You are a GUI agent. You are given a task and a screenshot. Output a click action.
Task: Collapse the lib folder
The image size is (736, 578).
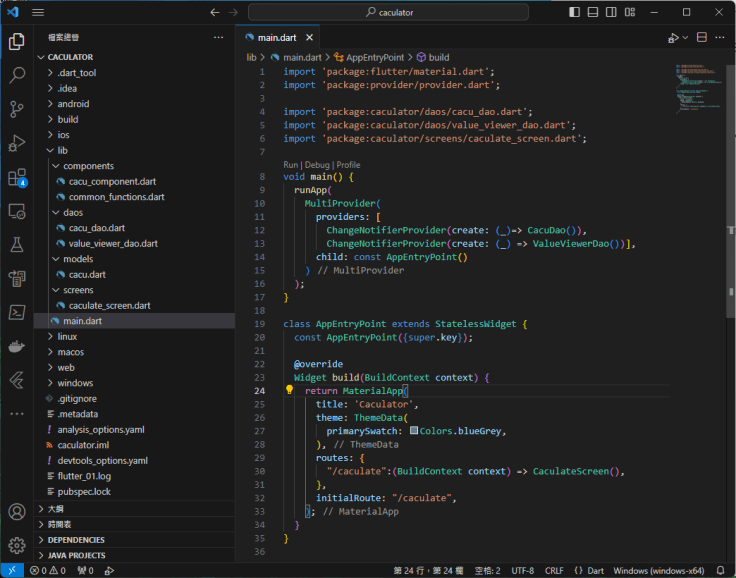point(62,150)
